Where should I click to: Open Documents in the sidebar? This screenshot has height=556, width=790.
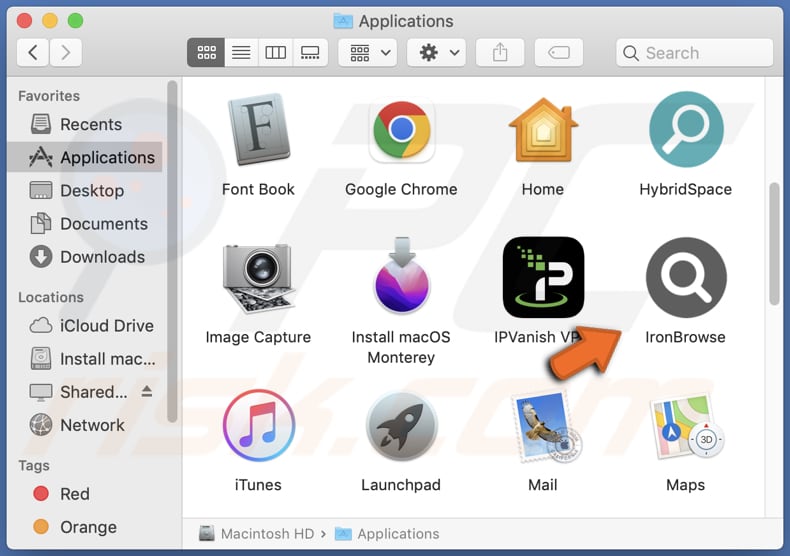85,224
